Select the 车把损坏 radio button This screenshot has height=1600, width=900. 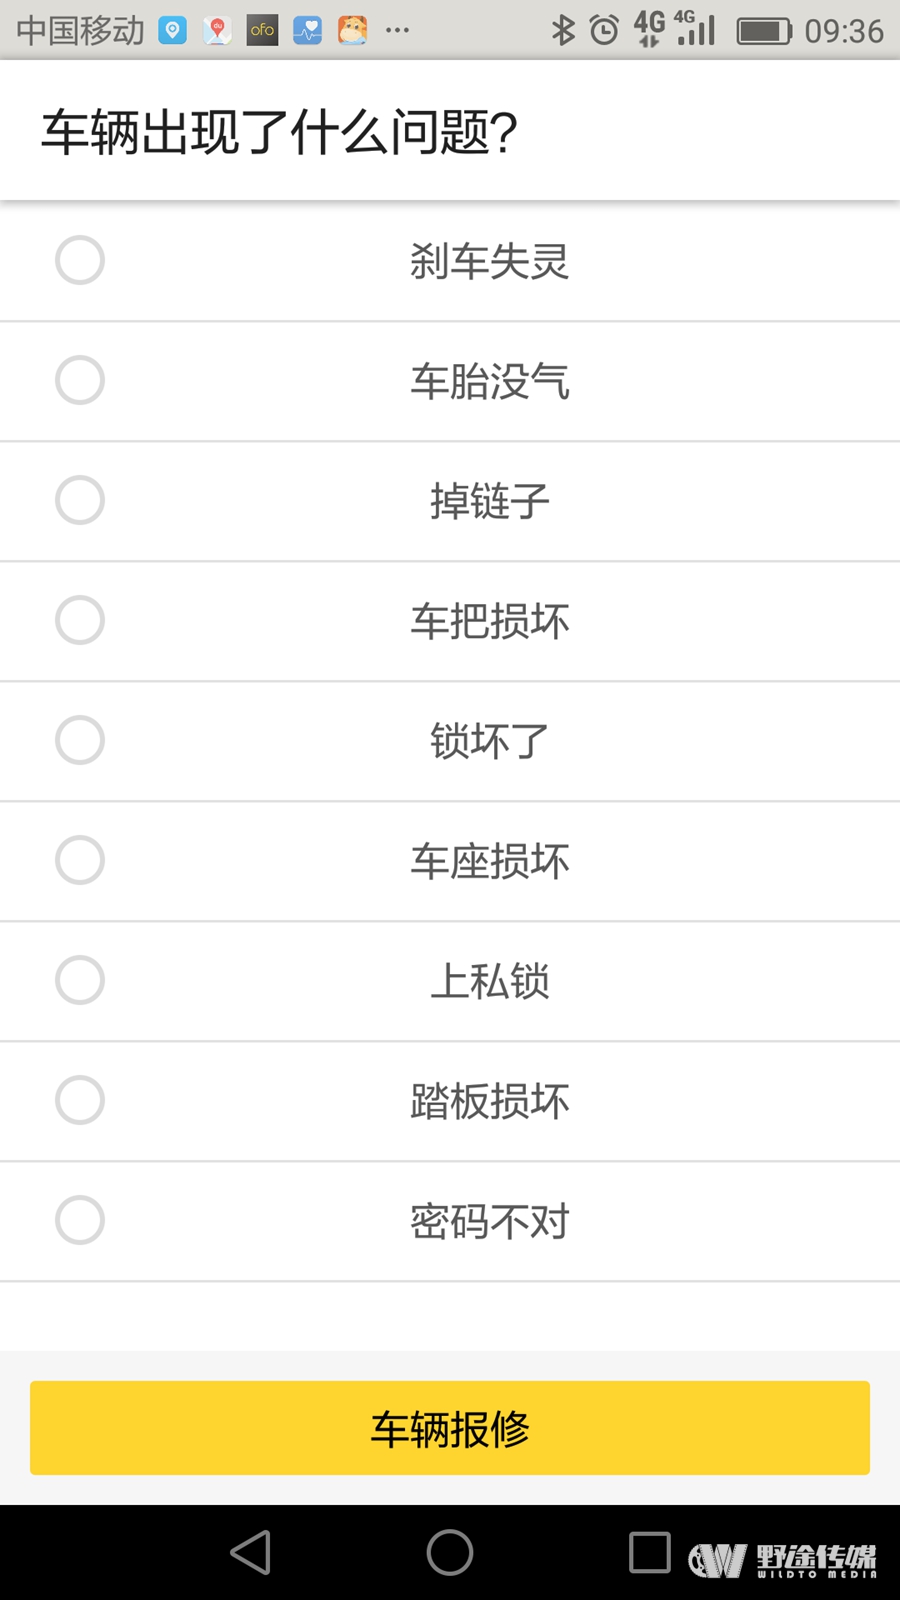(80, 620)
